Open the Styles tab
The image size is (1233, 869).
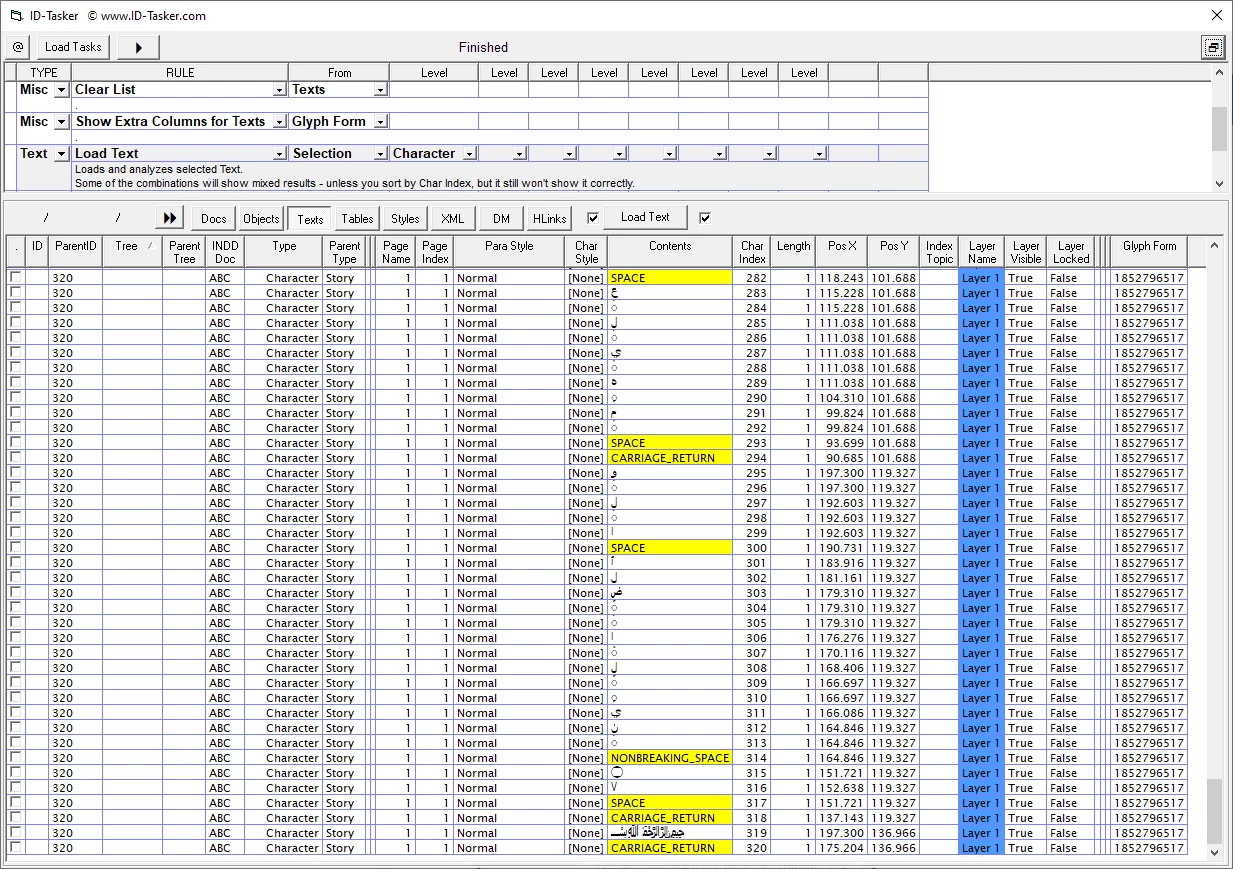[405, 219]
